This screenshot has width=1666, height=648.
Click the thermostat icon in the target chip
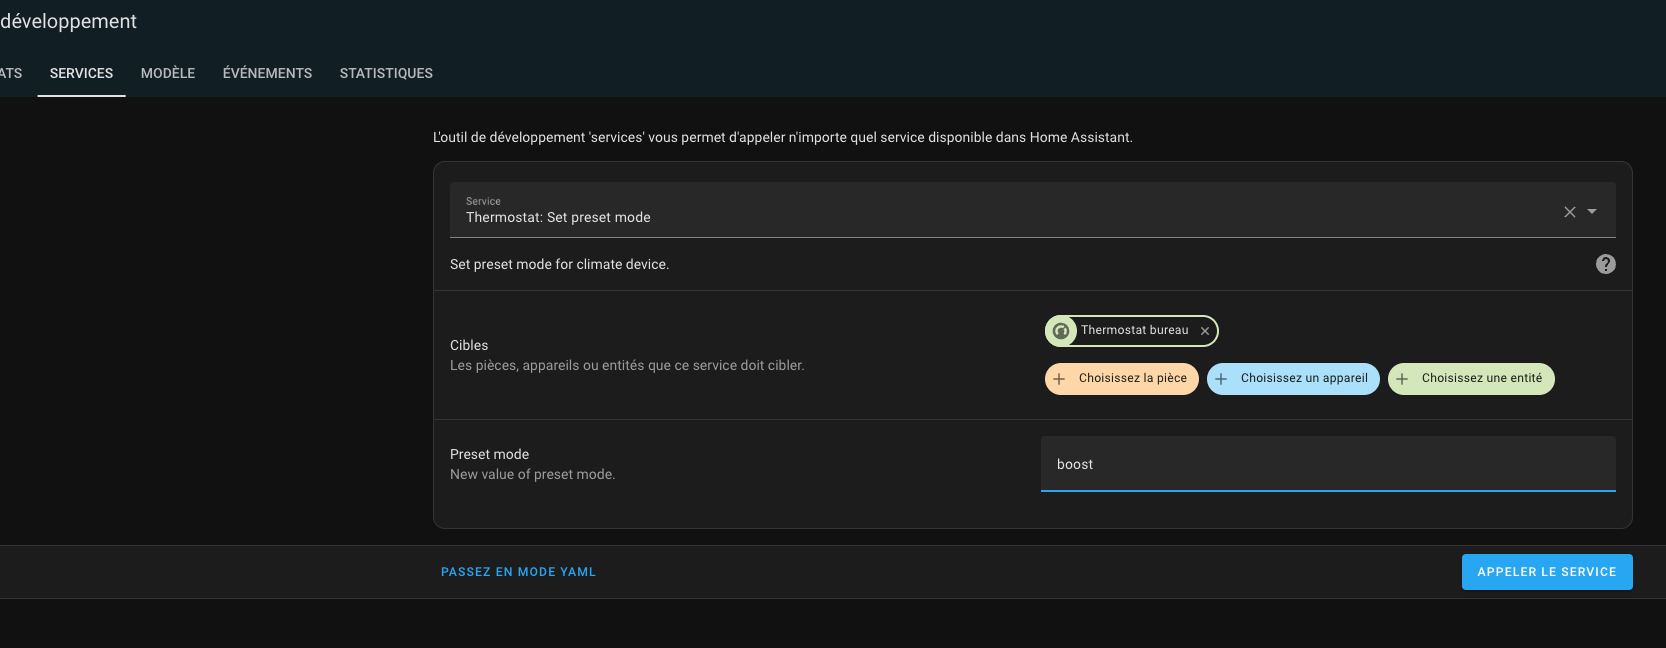1061,331
